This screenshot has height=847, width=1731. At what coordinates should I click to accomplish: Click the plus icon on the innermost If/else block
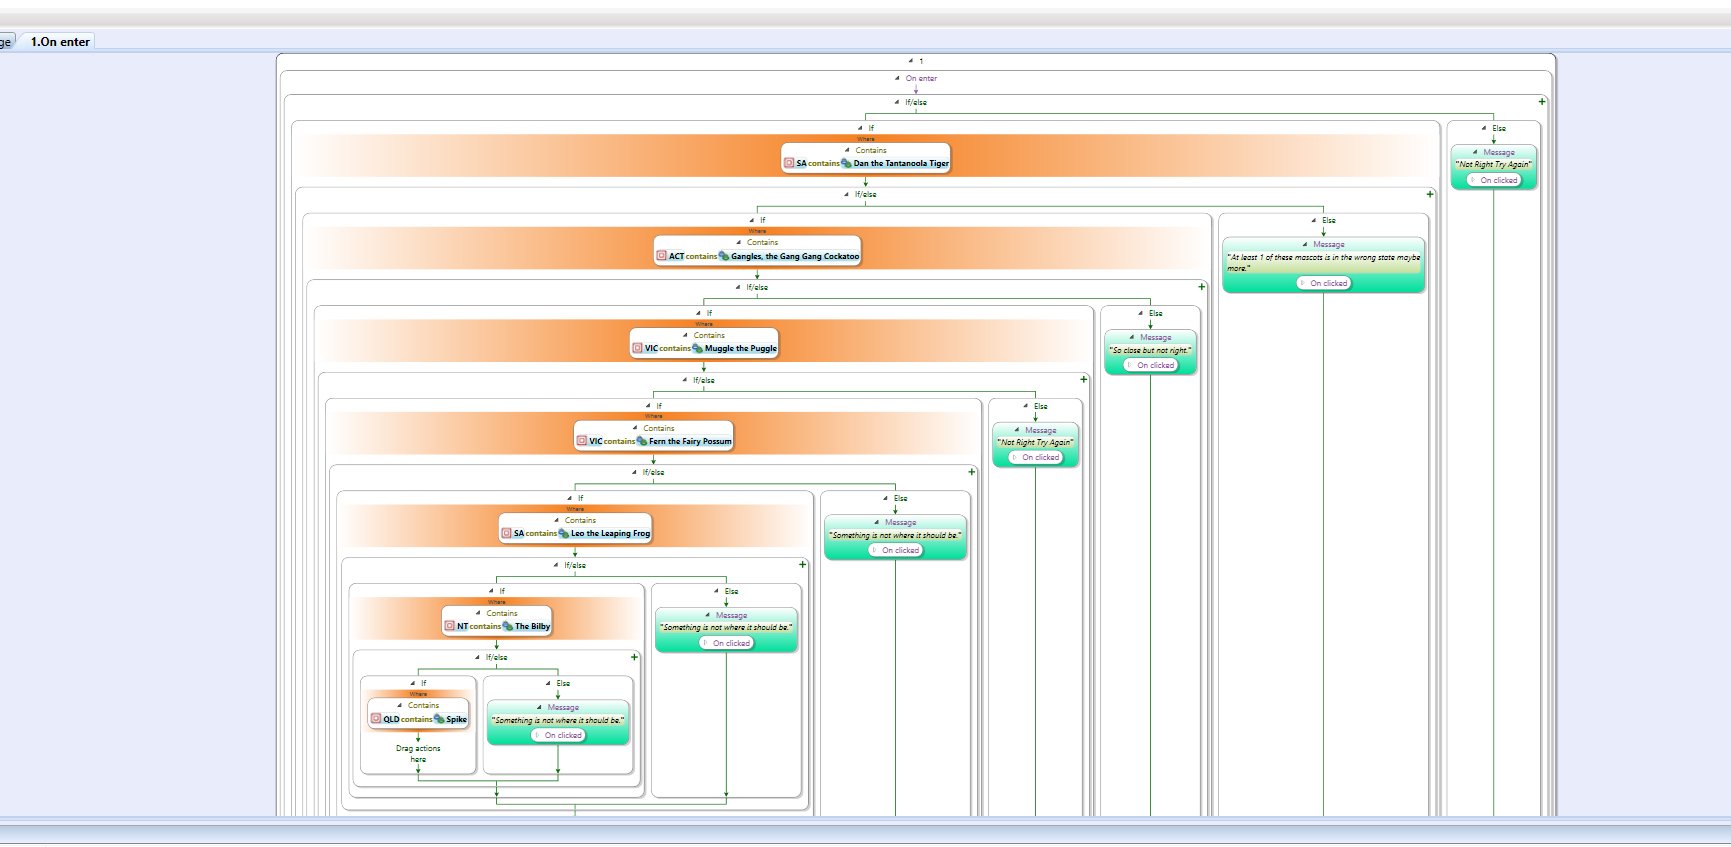634,658
